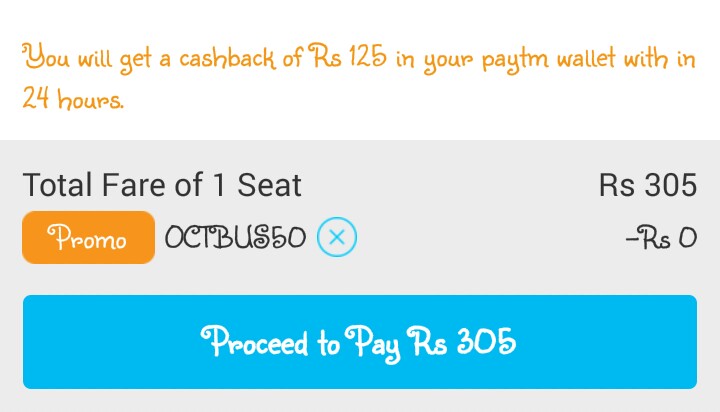Screen dimensions: 720x412
Task: Tap the 24 hours text line
Action: click(74, 100)
